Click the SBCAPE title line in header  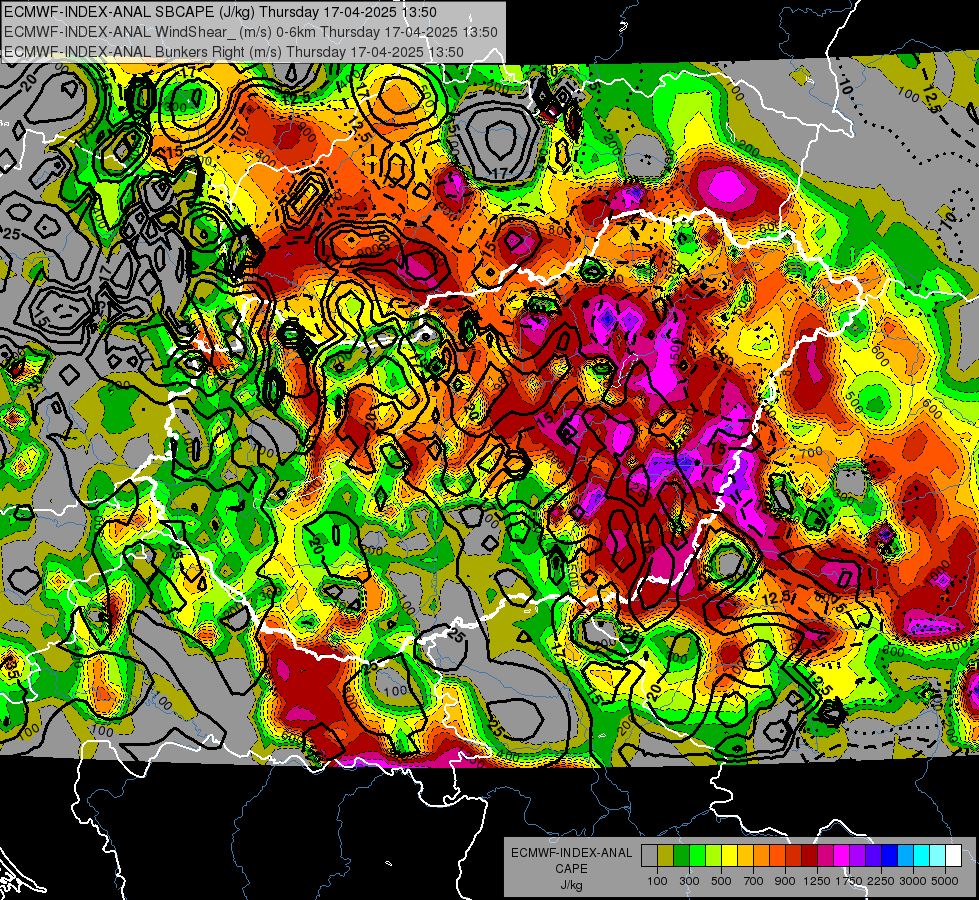[220, 12]
